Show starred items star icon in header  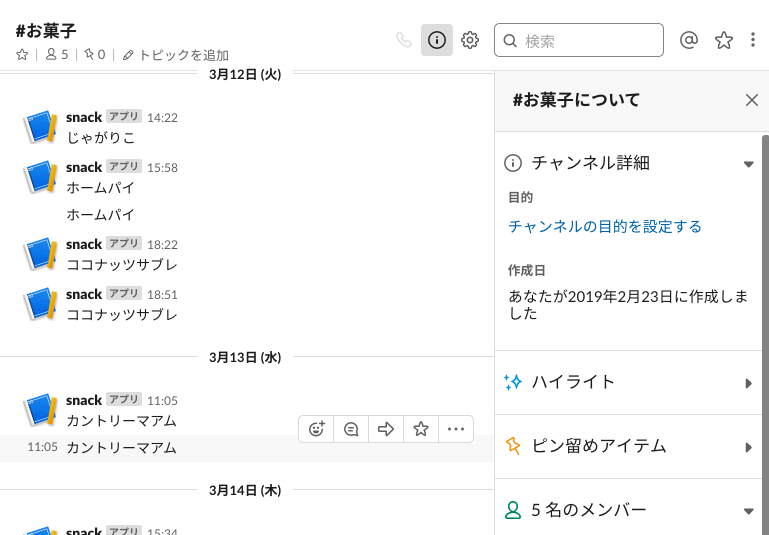[x=723, y=40]
